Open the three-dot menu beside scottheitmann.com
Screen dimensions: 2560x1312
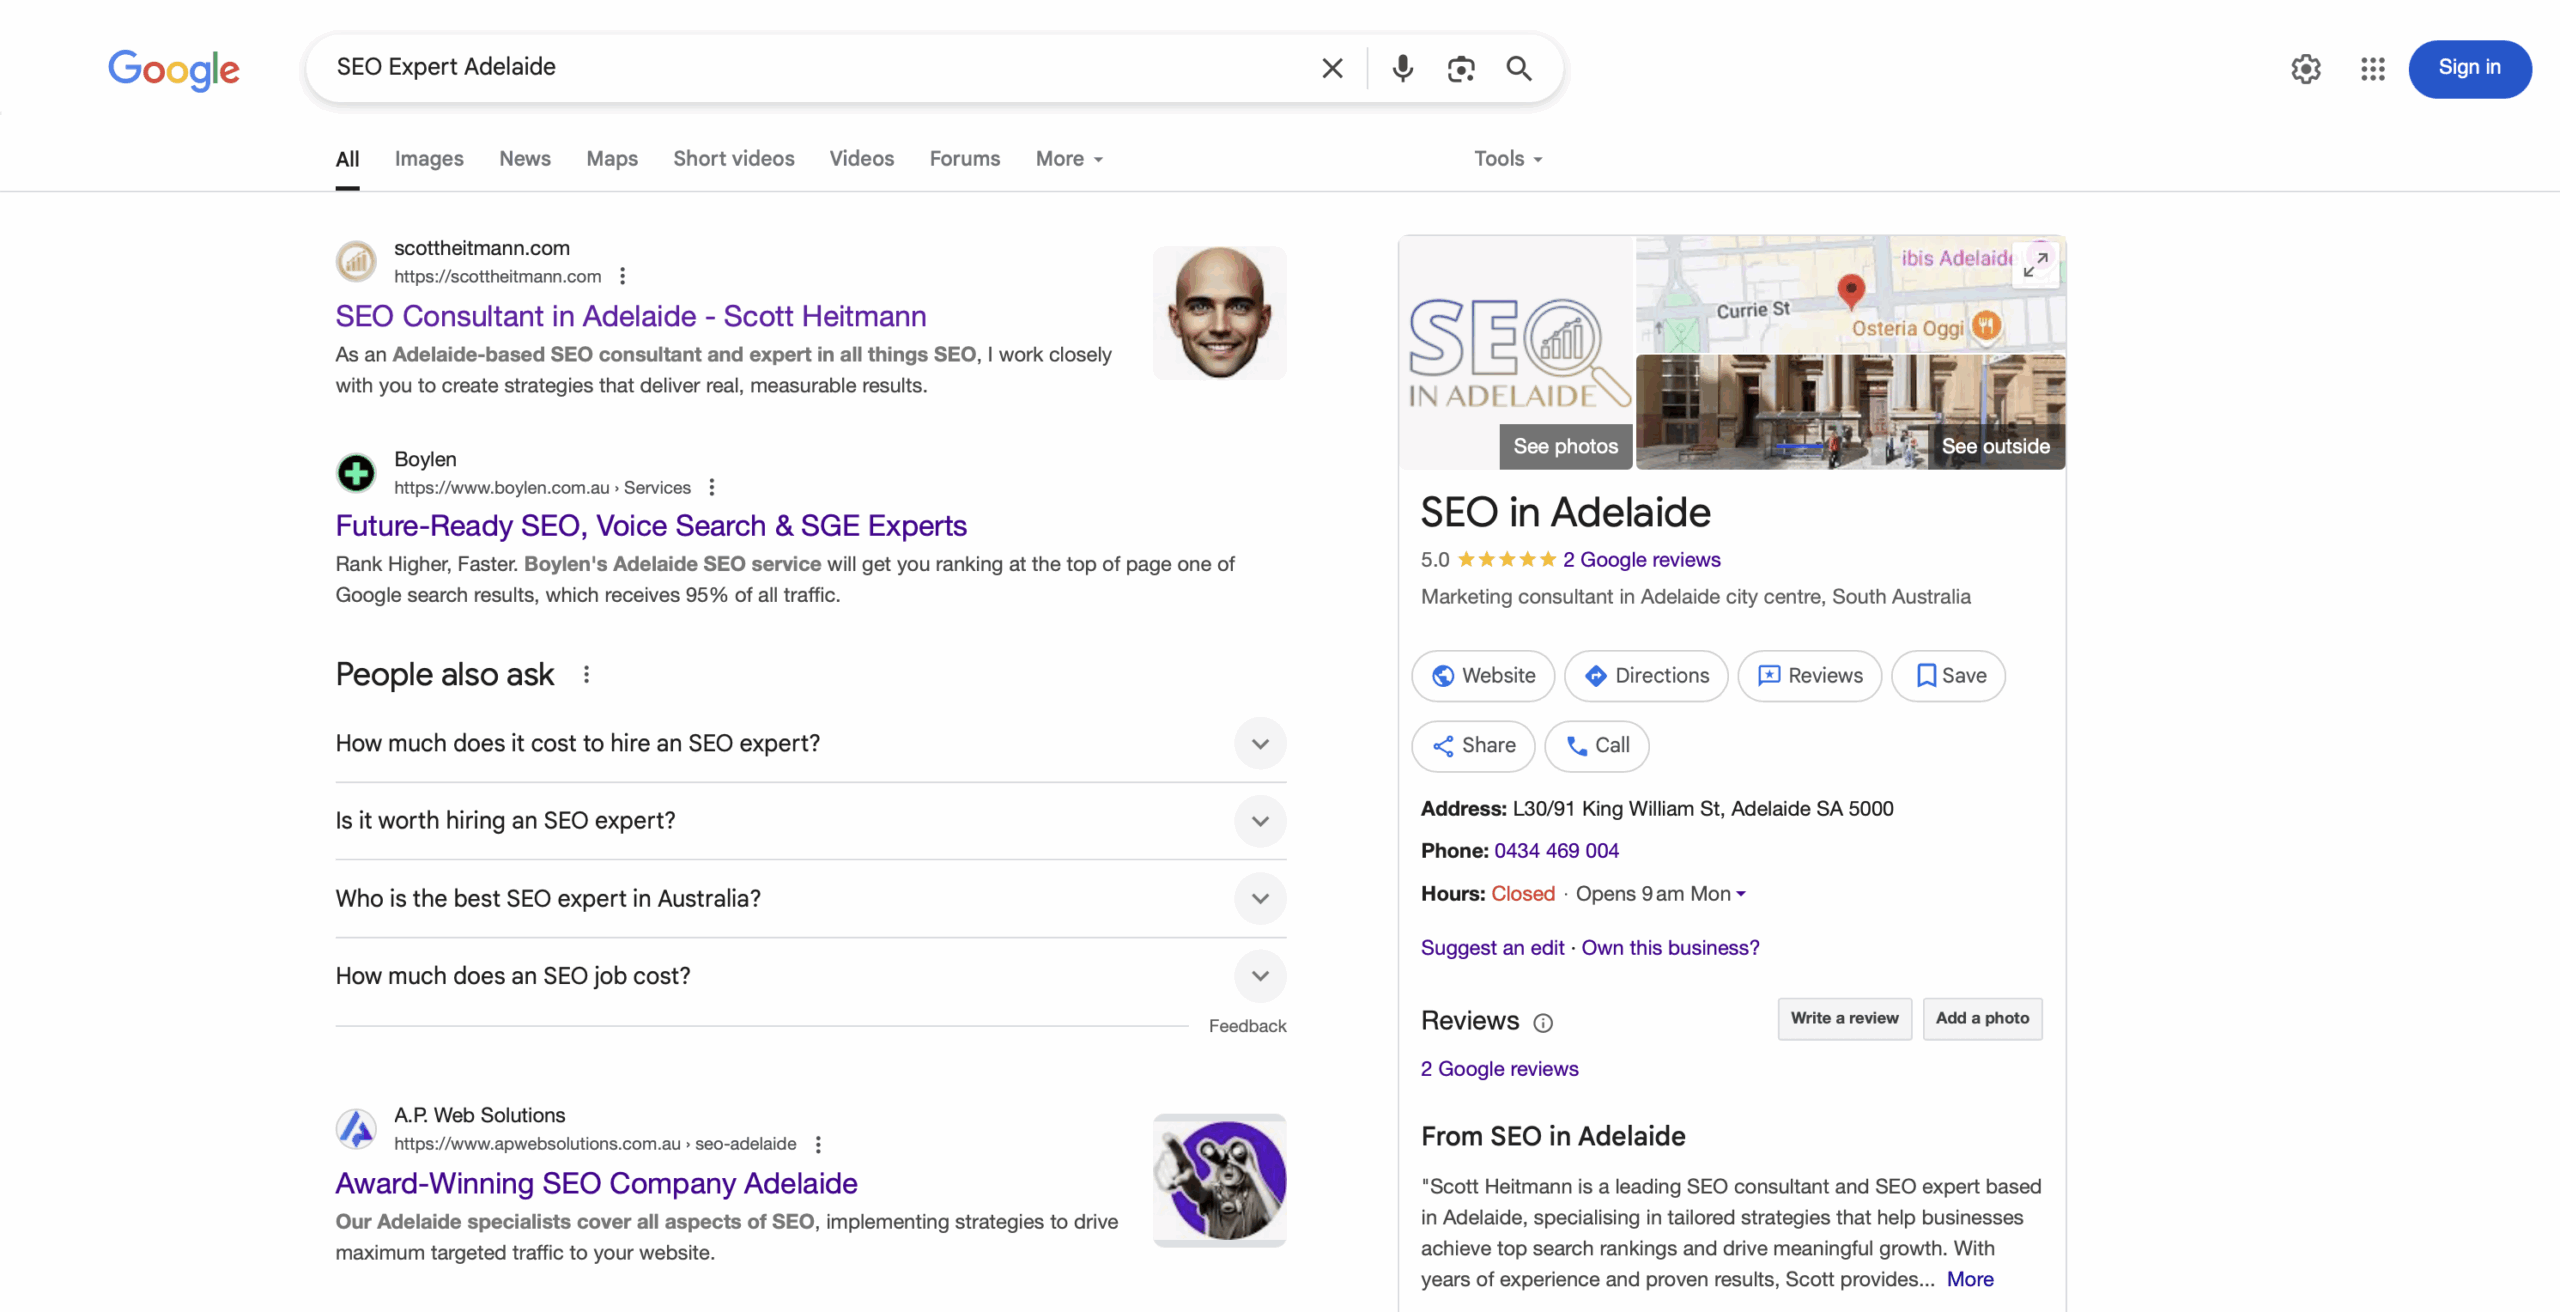point(622,276)
